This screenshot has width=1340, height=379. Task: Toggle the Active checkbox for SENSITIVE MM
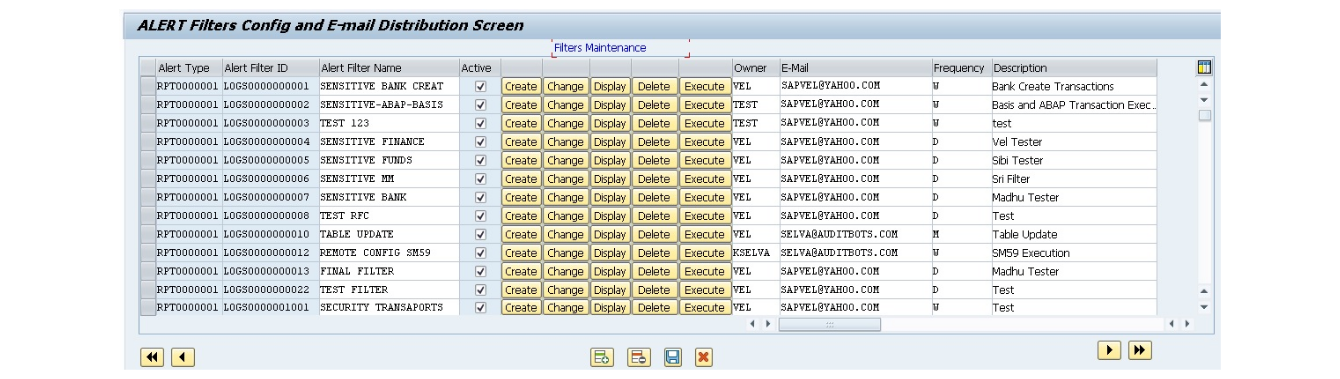[480, 179]
